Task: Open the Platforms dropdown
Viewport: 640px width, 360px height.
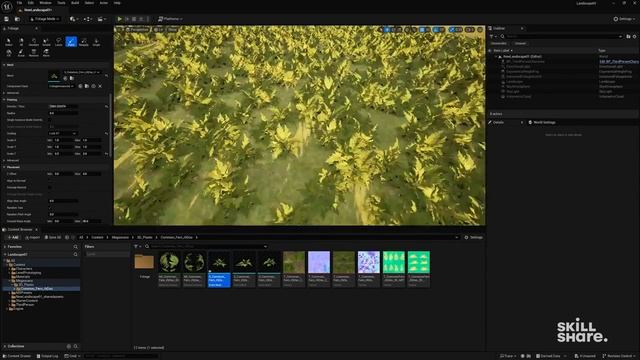Action: click(170, 19)
